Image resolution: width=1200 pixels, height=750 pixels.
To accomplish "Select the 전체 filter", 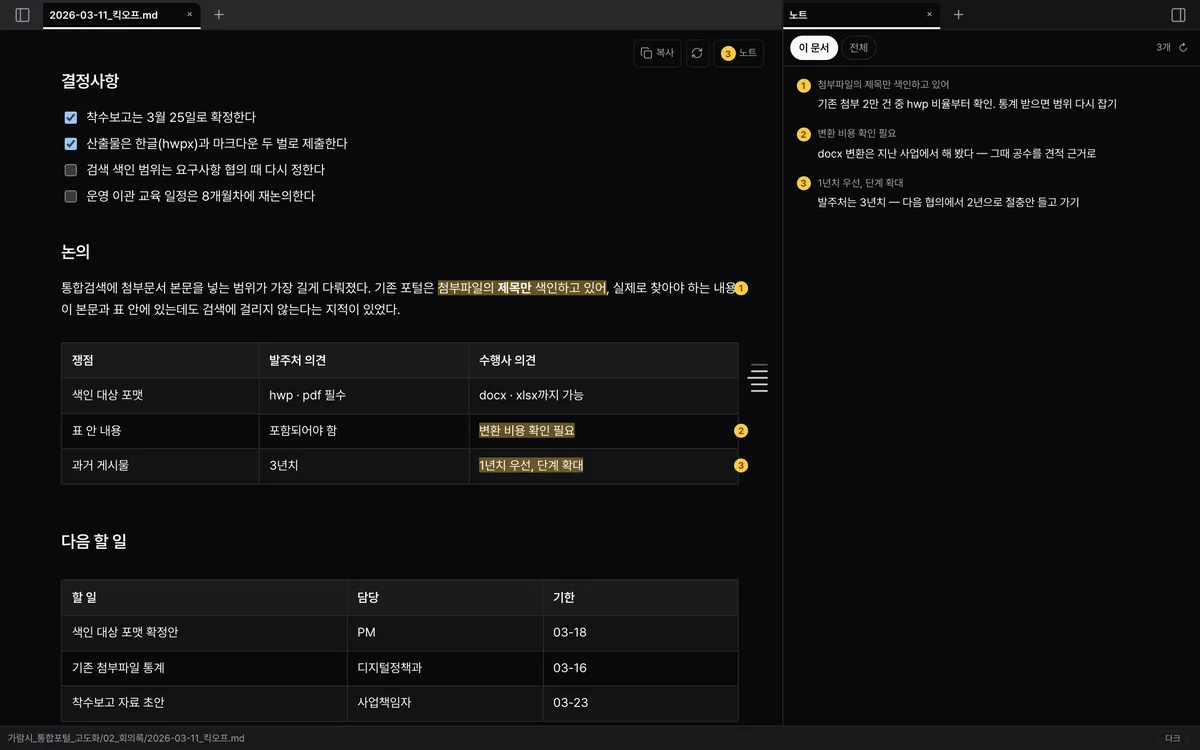I will 859,48.
